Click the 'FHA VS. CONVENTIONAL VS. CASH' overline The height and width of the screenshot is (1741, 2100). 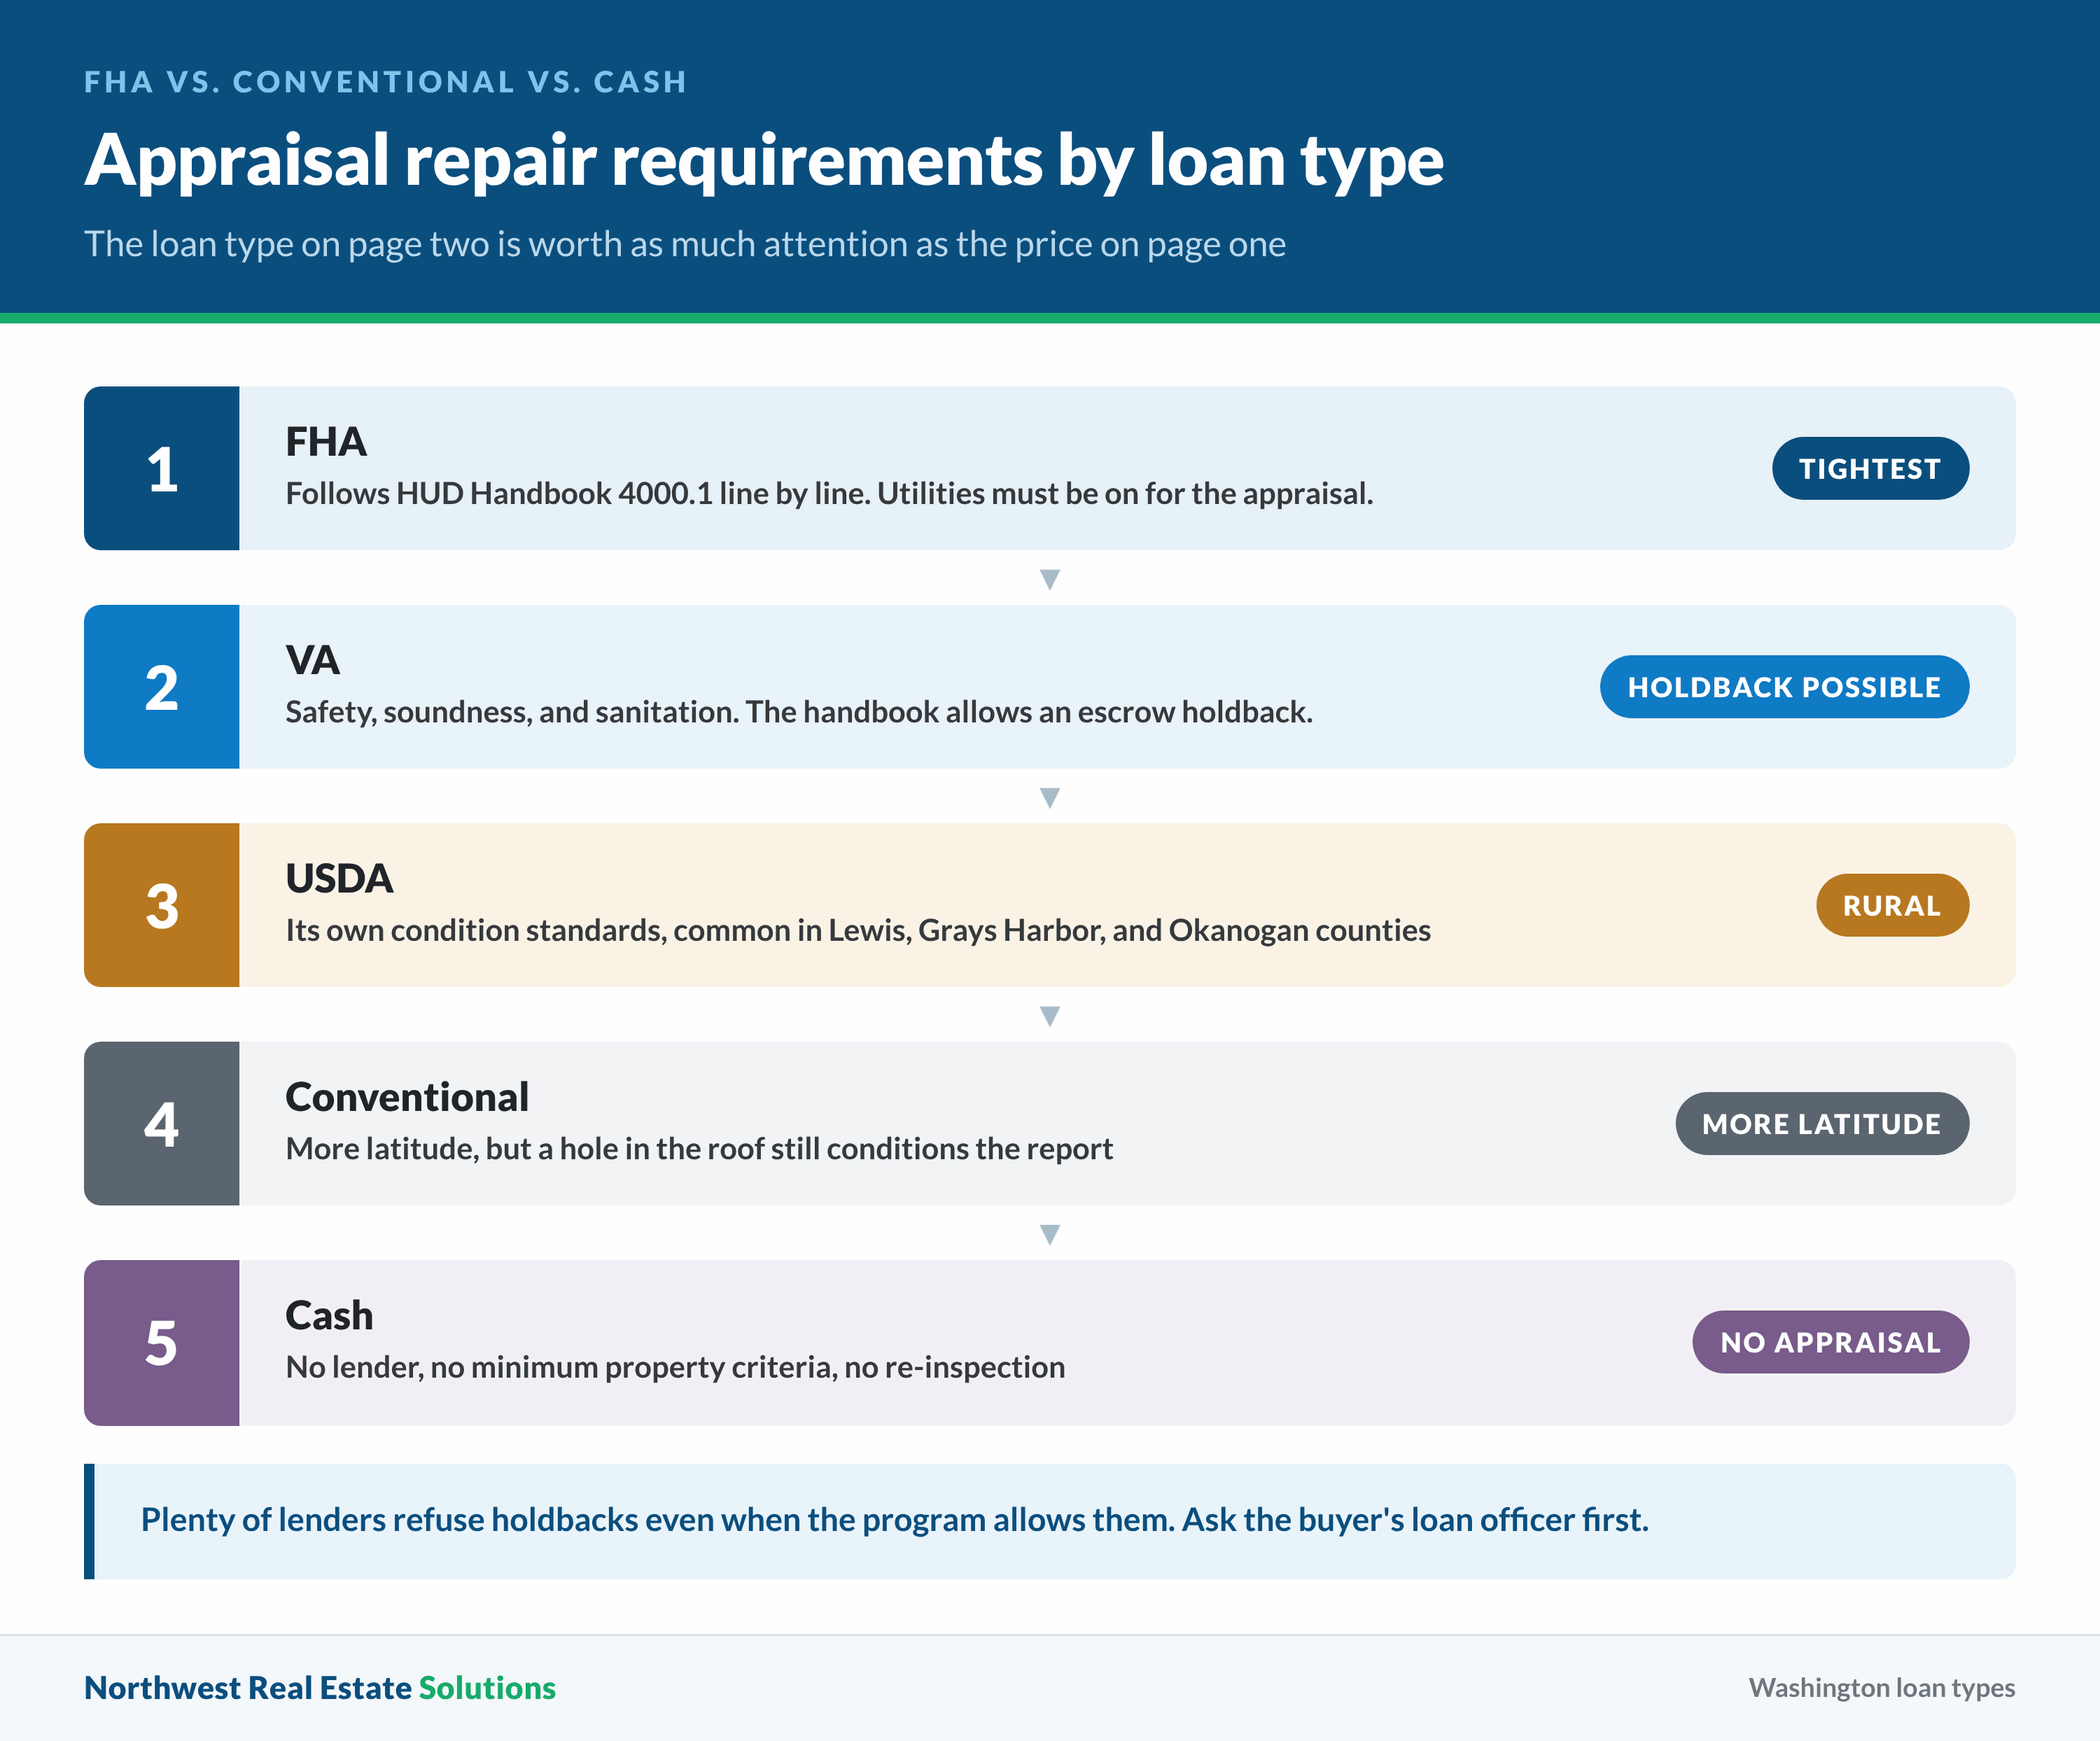click(x=385, y=82)
